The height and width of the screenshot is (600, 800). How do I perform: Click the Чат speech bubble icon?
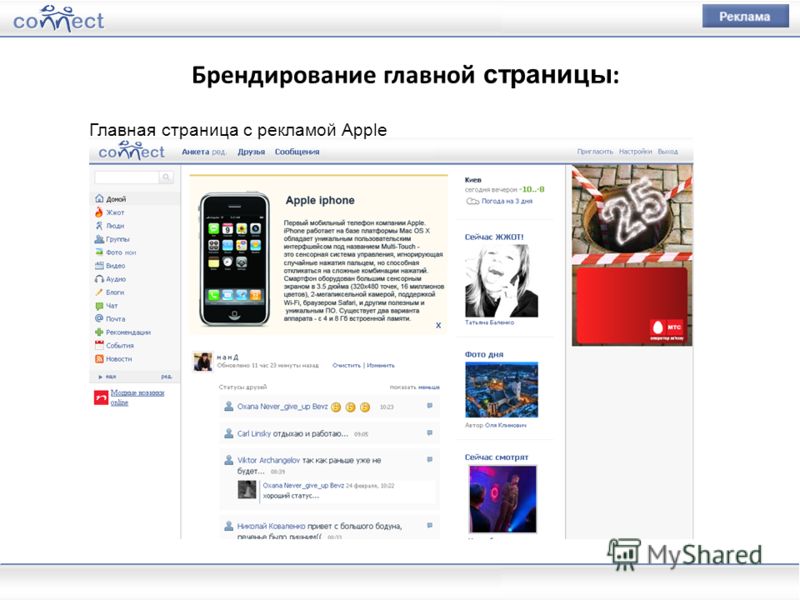99,306
